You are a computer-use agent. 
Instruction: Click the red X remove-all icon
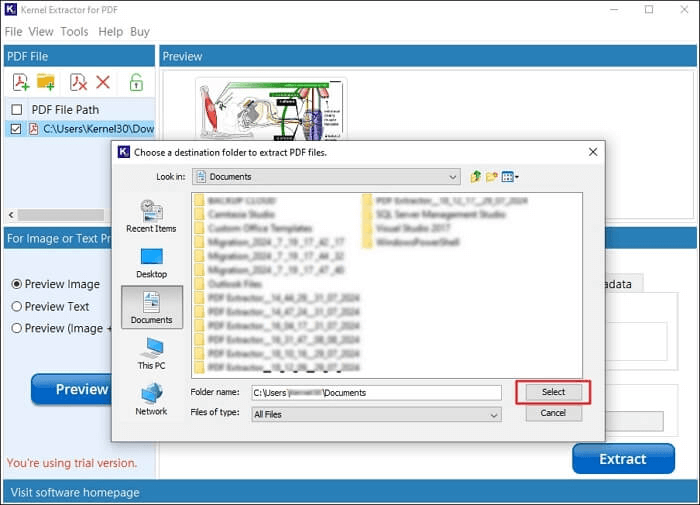(x=103, y=82)
